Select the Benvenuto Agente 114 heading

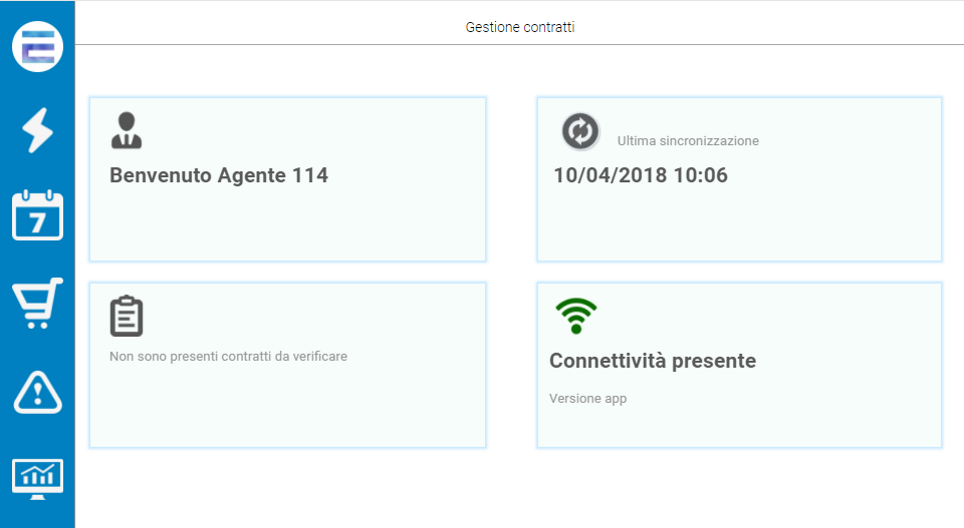point(219,175)
